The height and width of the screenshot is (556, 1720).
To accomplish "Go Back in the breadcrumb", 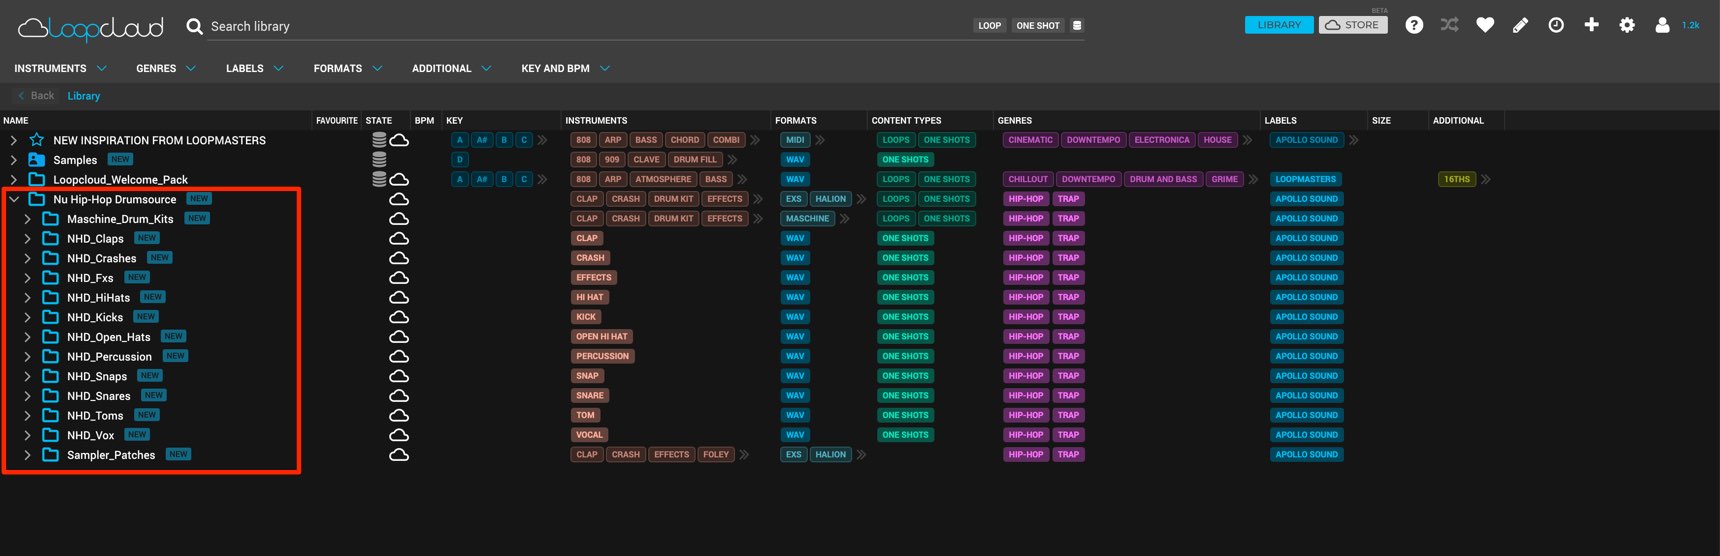I will point(36,96).
